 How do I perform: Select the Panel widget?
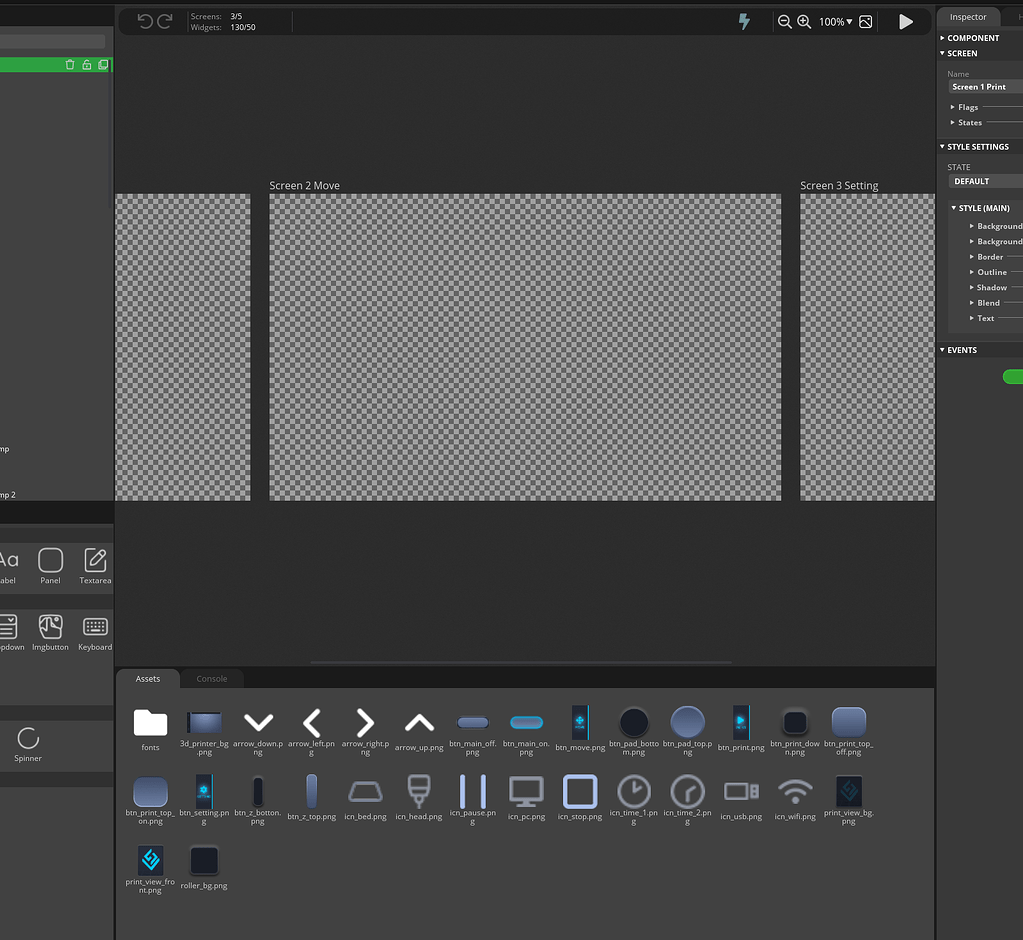(50, 566)
